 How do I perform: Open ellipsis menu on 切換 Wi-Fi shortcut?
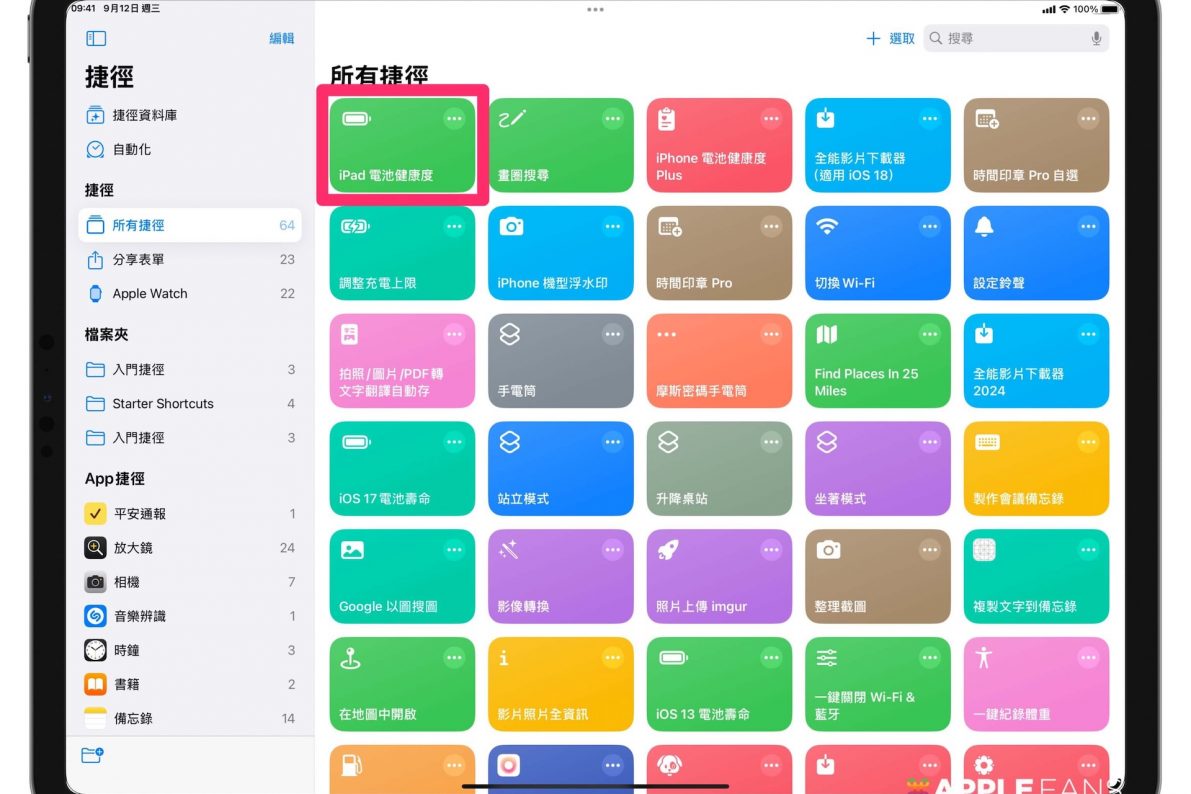pyautogui.click(x=930, y=227)
